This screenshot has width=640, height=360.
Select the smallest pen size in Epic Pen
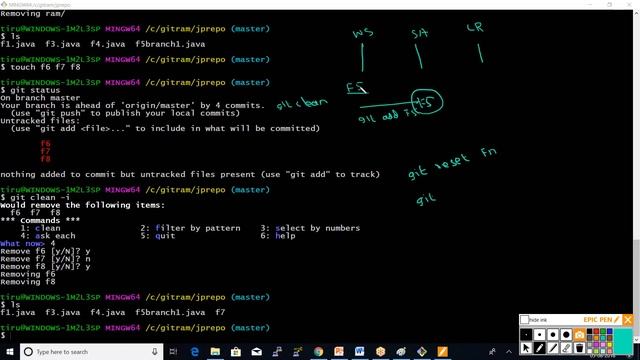pos(526,334)
